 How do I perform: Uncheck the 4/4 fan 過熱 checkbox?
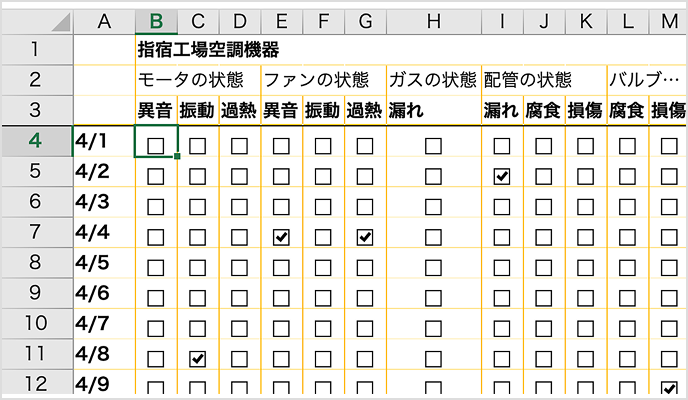point(365,237)
